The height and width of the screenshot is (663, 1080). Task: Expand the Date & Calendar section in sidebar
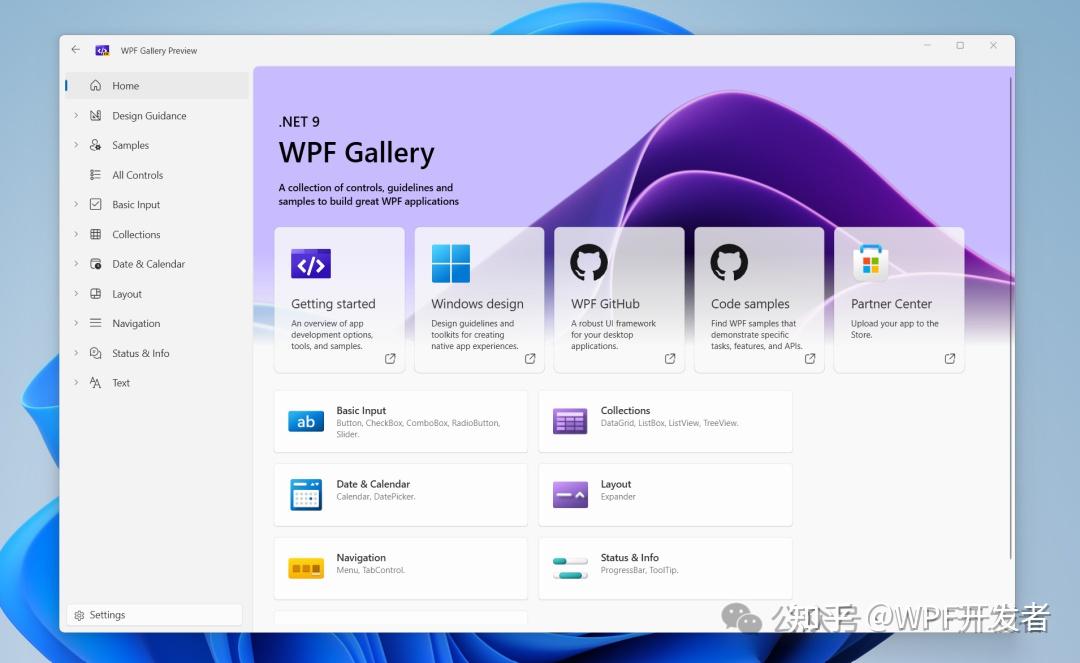click(77, 264)
